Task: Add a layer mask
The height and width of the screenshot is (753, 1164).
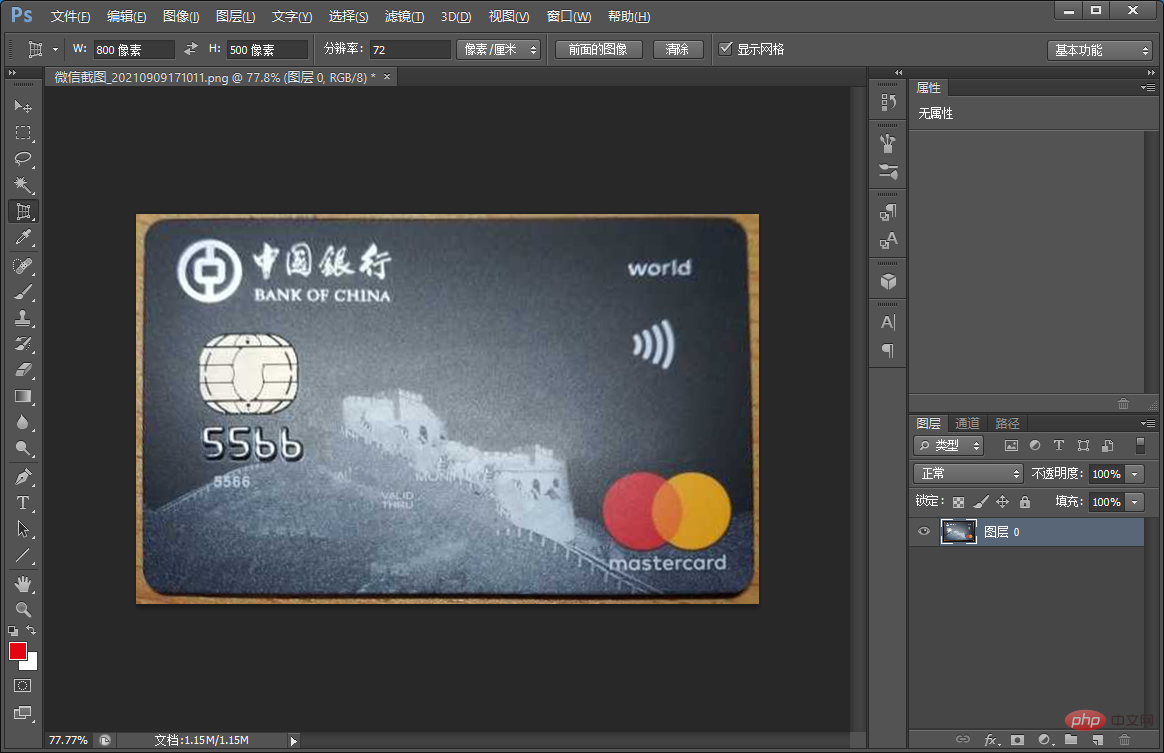Action: point(1017,740)
